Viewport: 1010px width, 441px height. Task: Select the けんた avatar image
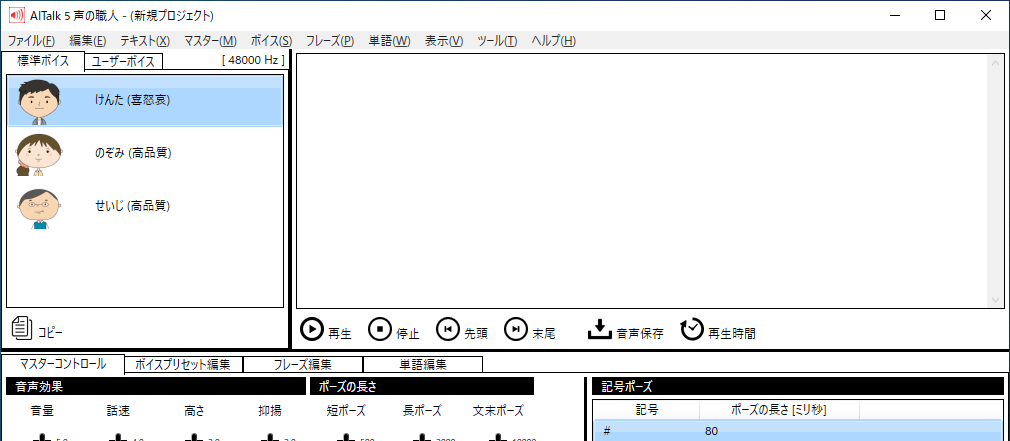39,101
